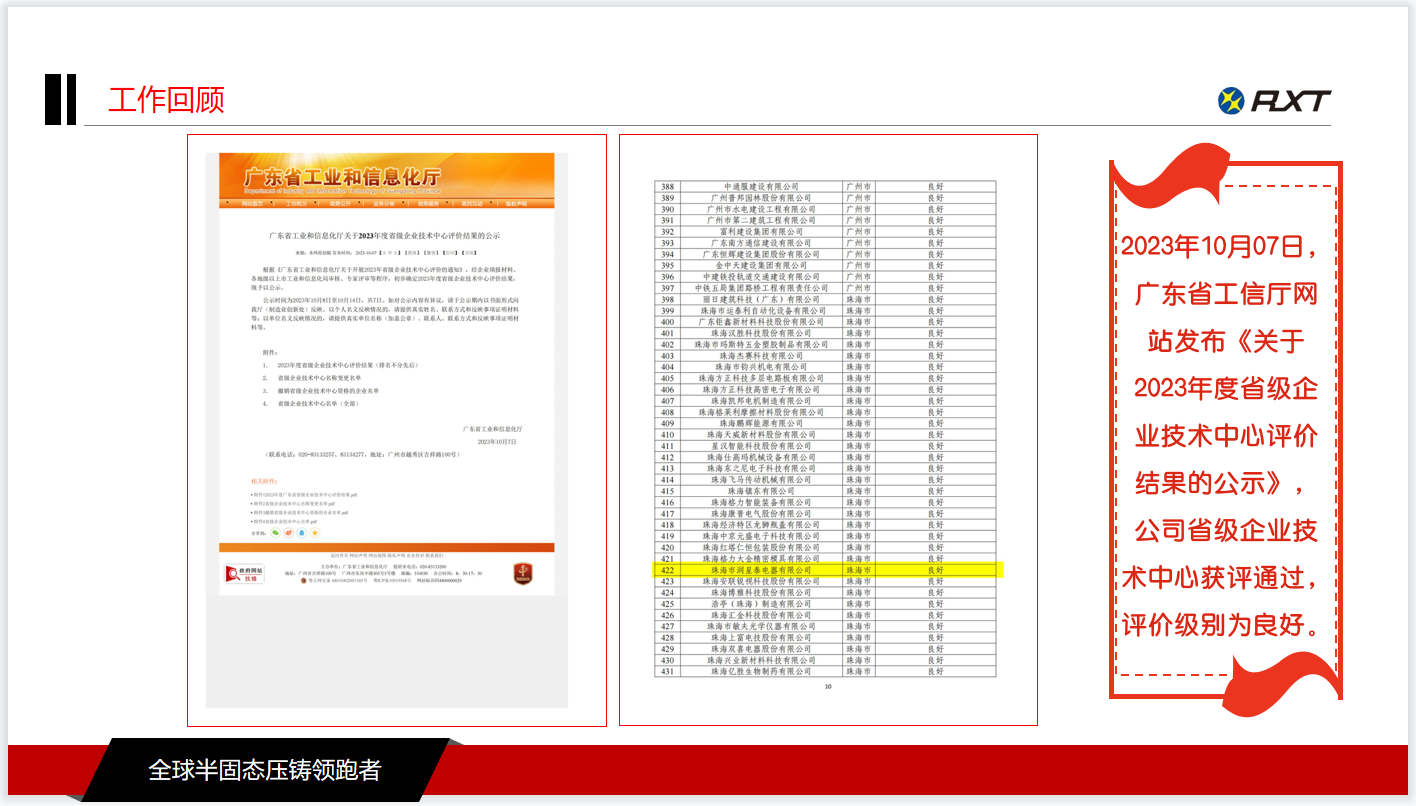Click the table row 珠海康晋电气股份有限公司
This screenshot has height=806, width=1416.
[825, 514]
